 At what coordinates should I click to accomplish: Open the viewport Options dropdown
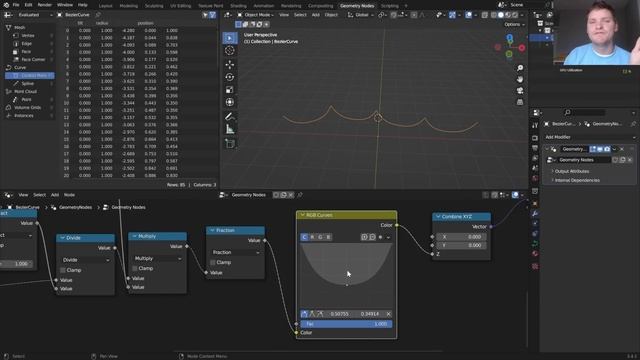click(514, 24)
